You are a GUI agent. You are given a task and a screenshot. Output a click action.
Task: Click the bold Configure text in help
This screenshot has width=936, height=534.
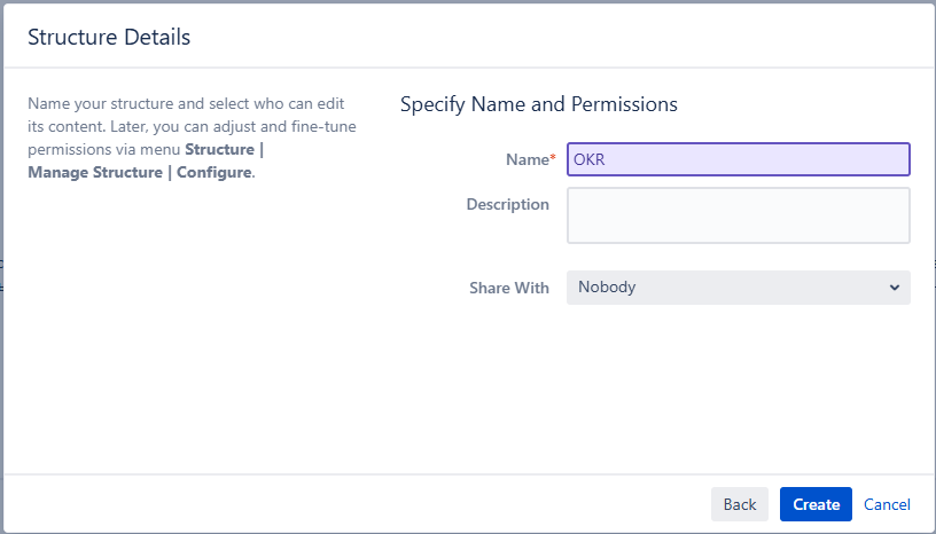click(x=214, y=172)
